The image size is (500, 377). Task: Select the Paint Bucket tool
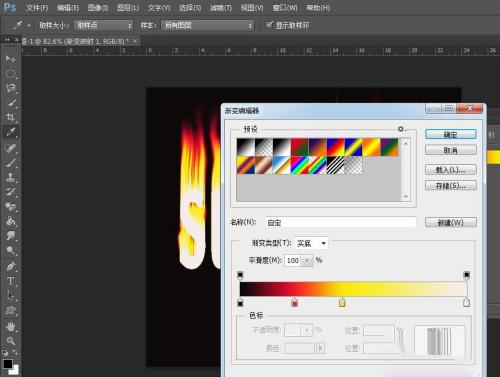[10, 221]
